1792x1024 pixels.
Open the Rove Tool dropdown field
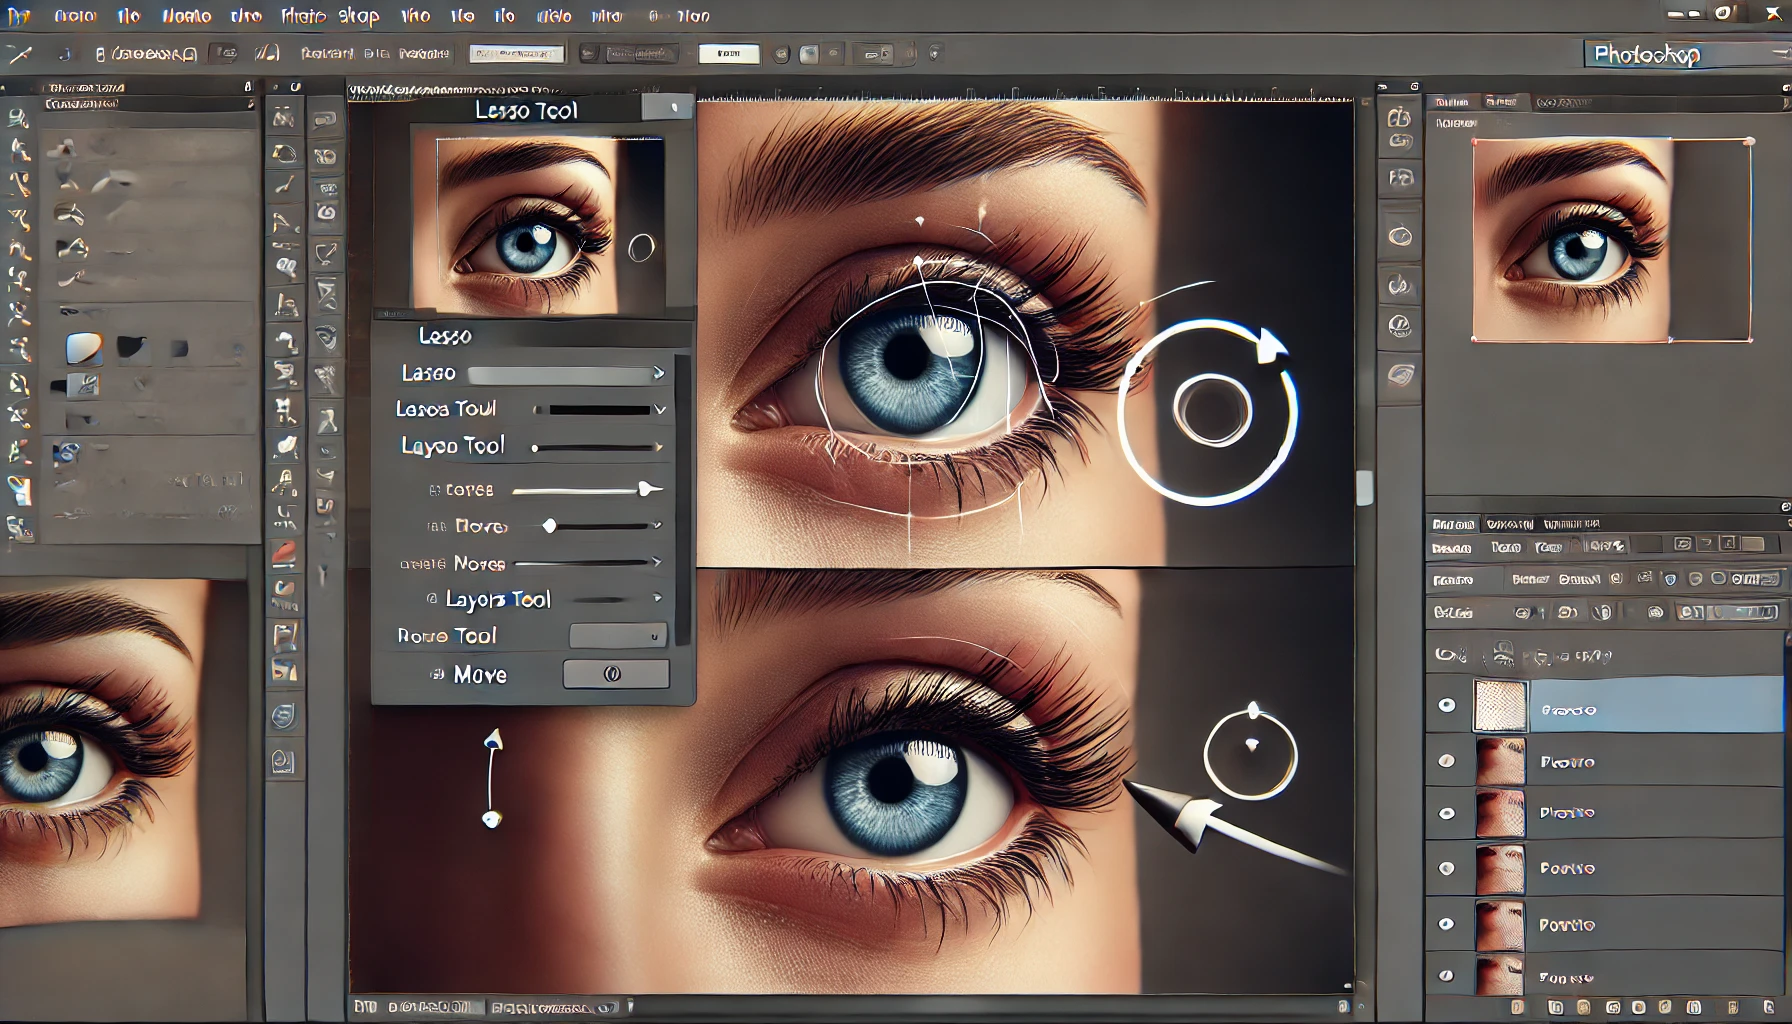[x=618, y=636]
